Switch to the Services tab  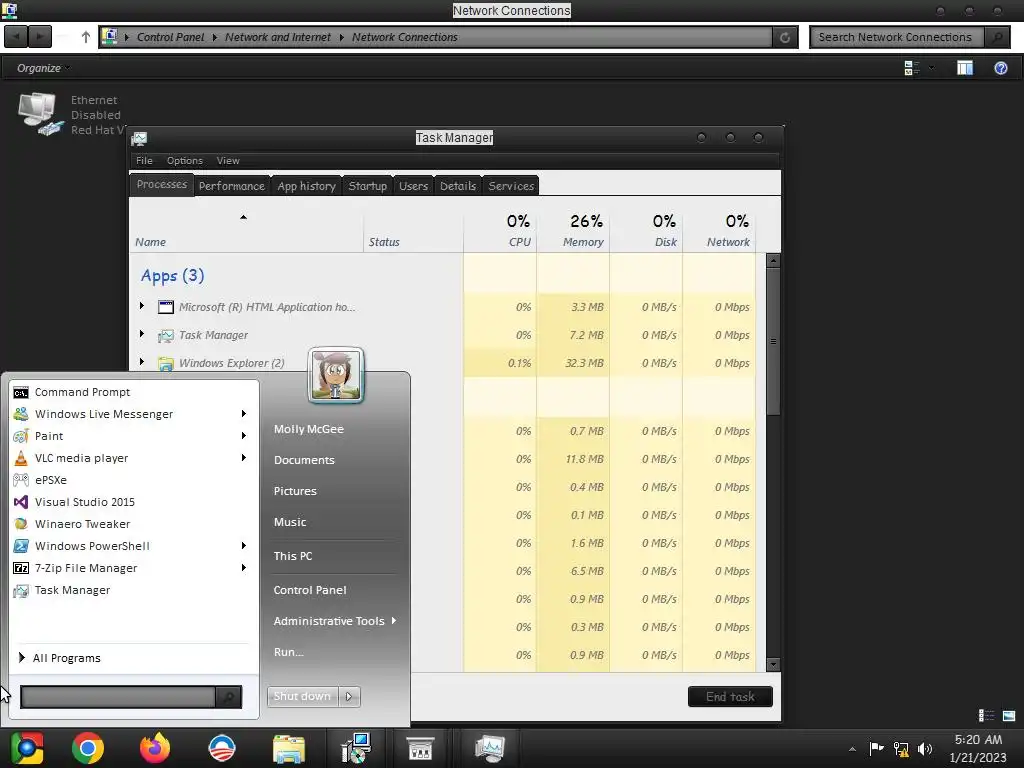click(x=511, y=186)
